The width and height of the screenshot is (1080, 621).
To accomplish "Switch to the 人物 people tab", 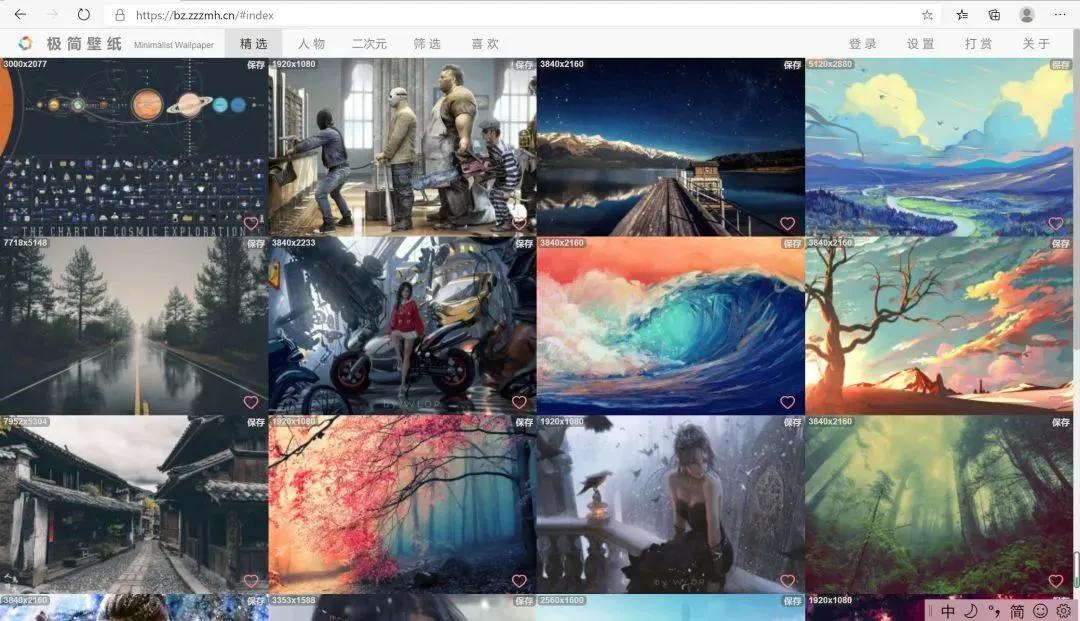I will [311, 43].
